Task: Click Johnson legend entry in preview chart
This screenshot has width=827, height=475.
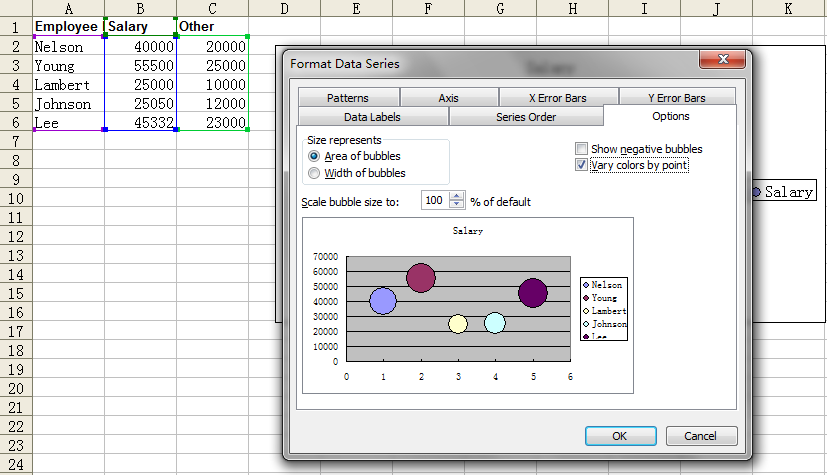Action: (604, 324)
